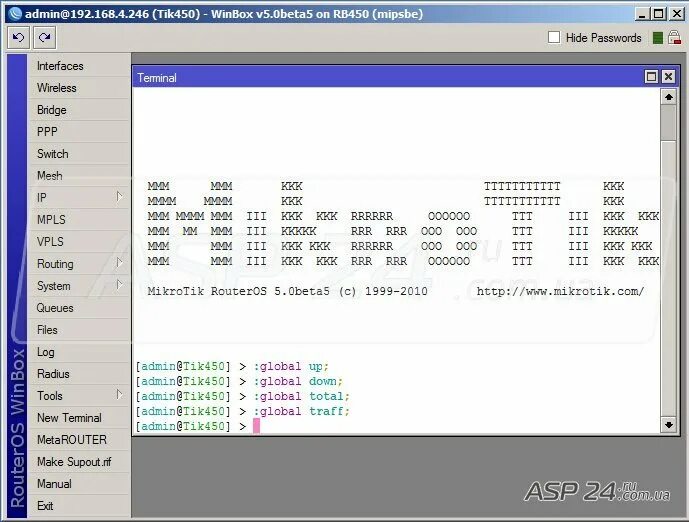Click the IP menu label
This screenshot has width=689, height=522.
[42, 198]
